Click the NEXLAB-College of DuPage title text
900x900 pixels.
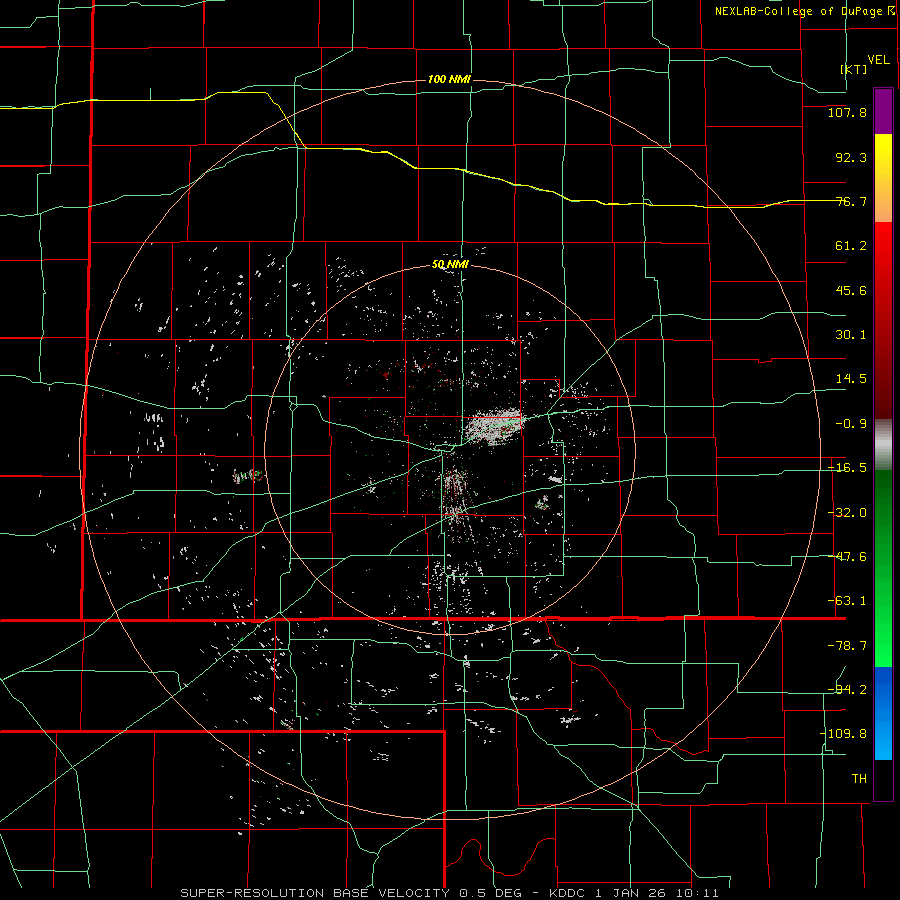point(805,11)
